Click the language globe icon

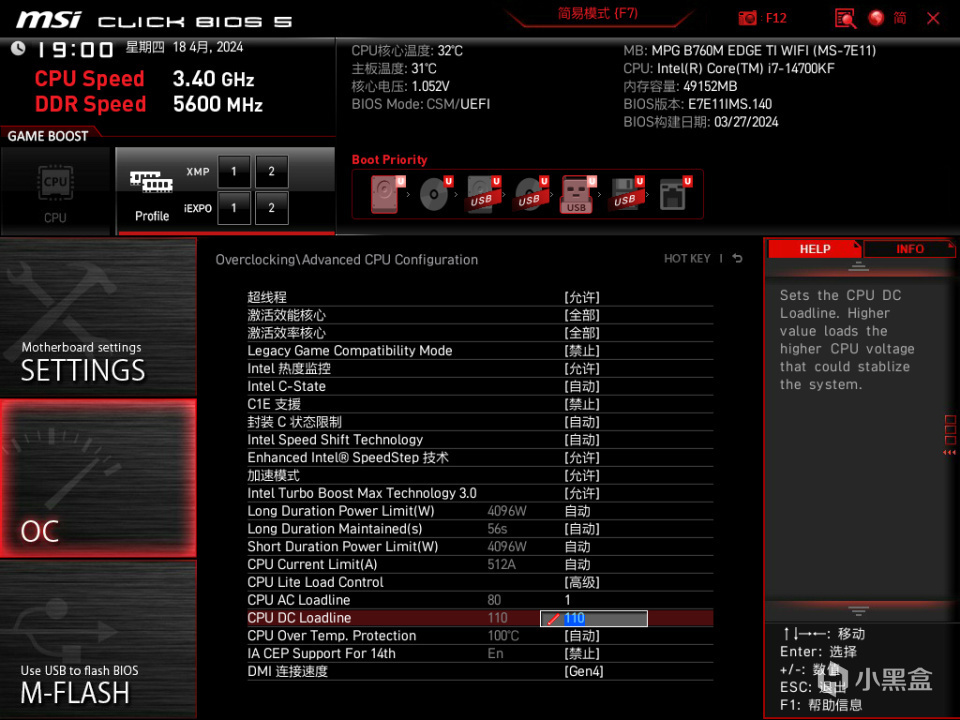click(876, 18)
